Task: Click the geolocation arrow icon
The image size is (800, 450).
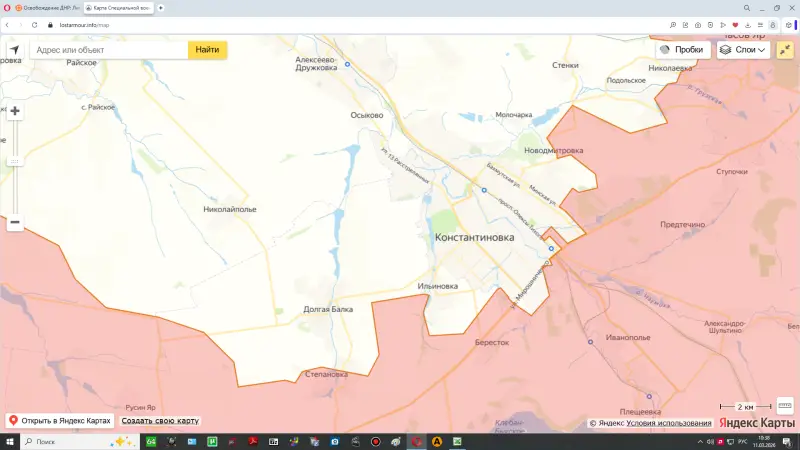Action: pos(15,49)
